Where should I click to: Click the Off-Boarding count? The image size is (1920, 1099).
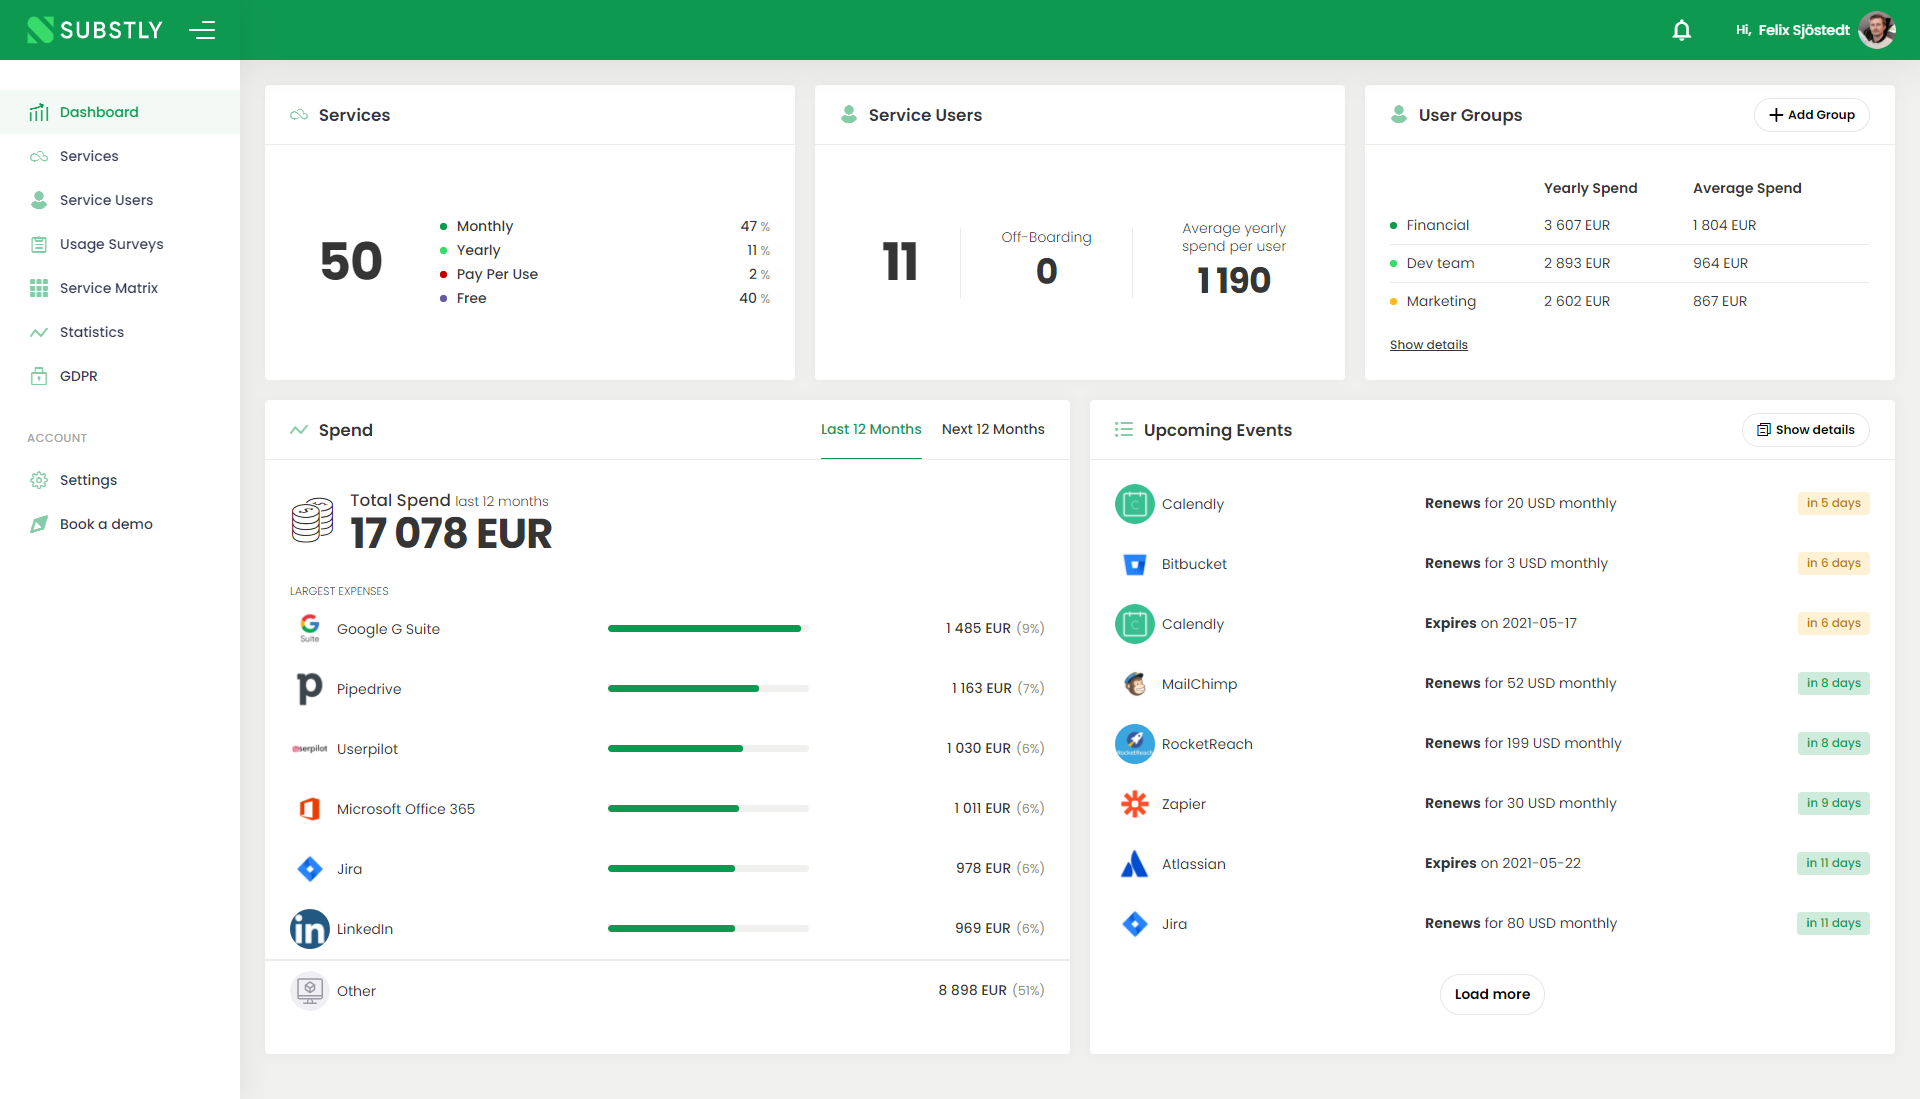tap(1046, 271)
